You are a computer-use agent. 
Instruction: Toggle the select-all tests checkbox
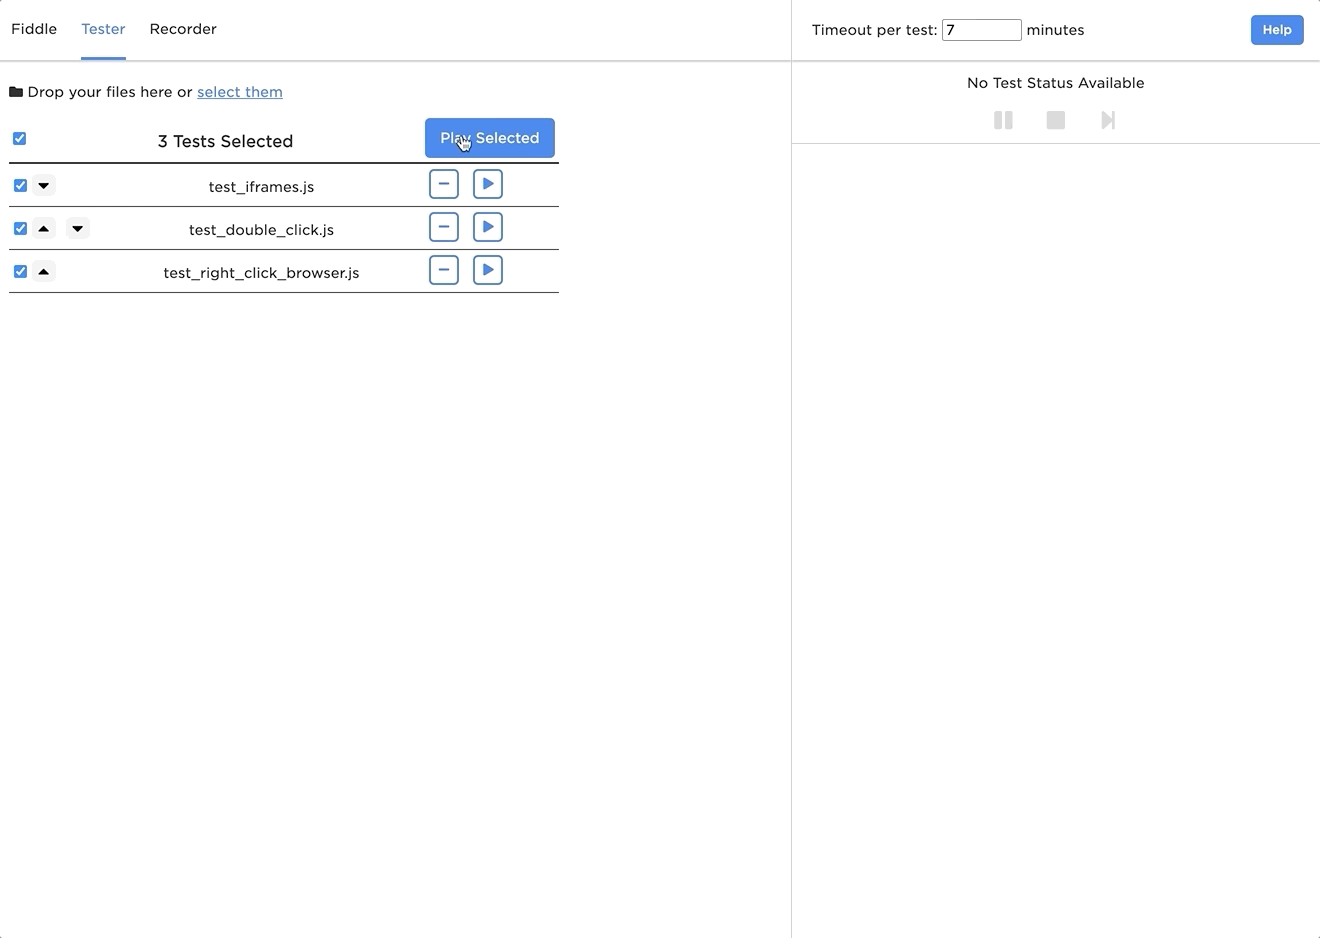(19, 138)
